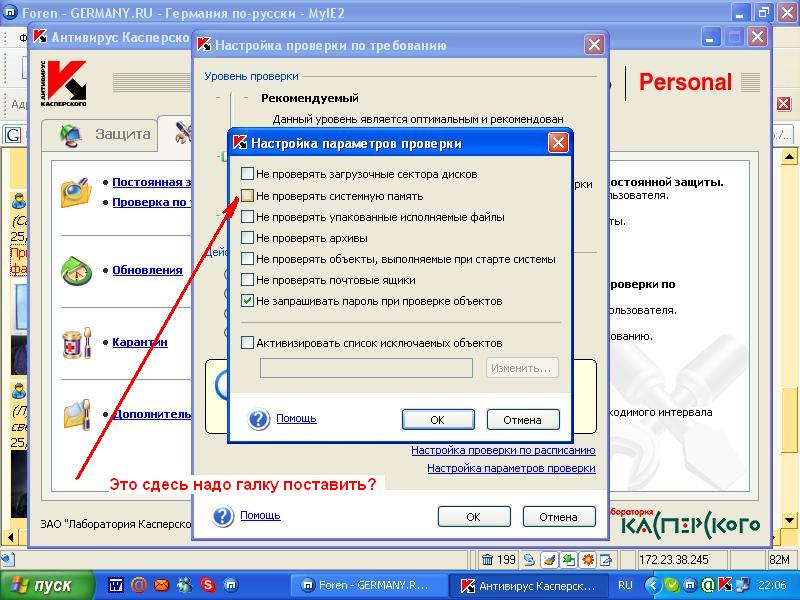This screenshot has width=800, height=600.
Task: Click help icon in on-demand scan window
Action: (x=223, y=516)
